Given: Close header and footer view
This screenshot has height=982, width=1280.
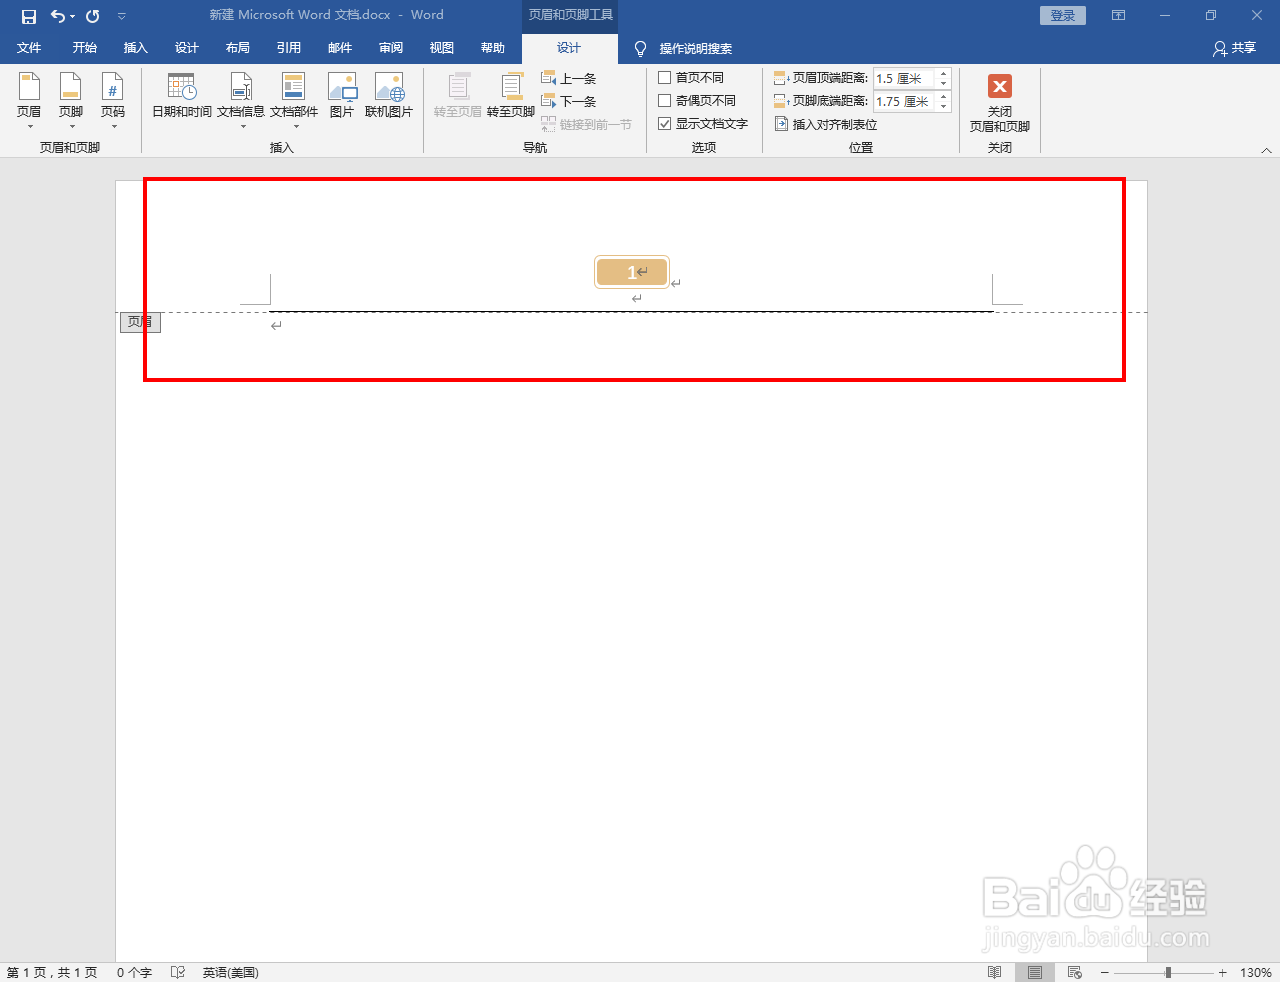Looking at the screenshot, I should (x=999, y=98).
